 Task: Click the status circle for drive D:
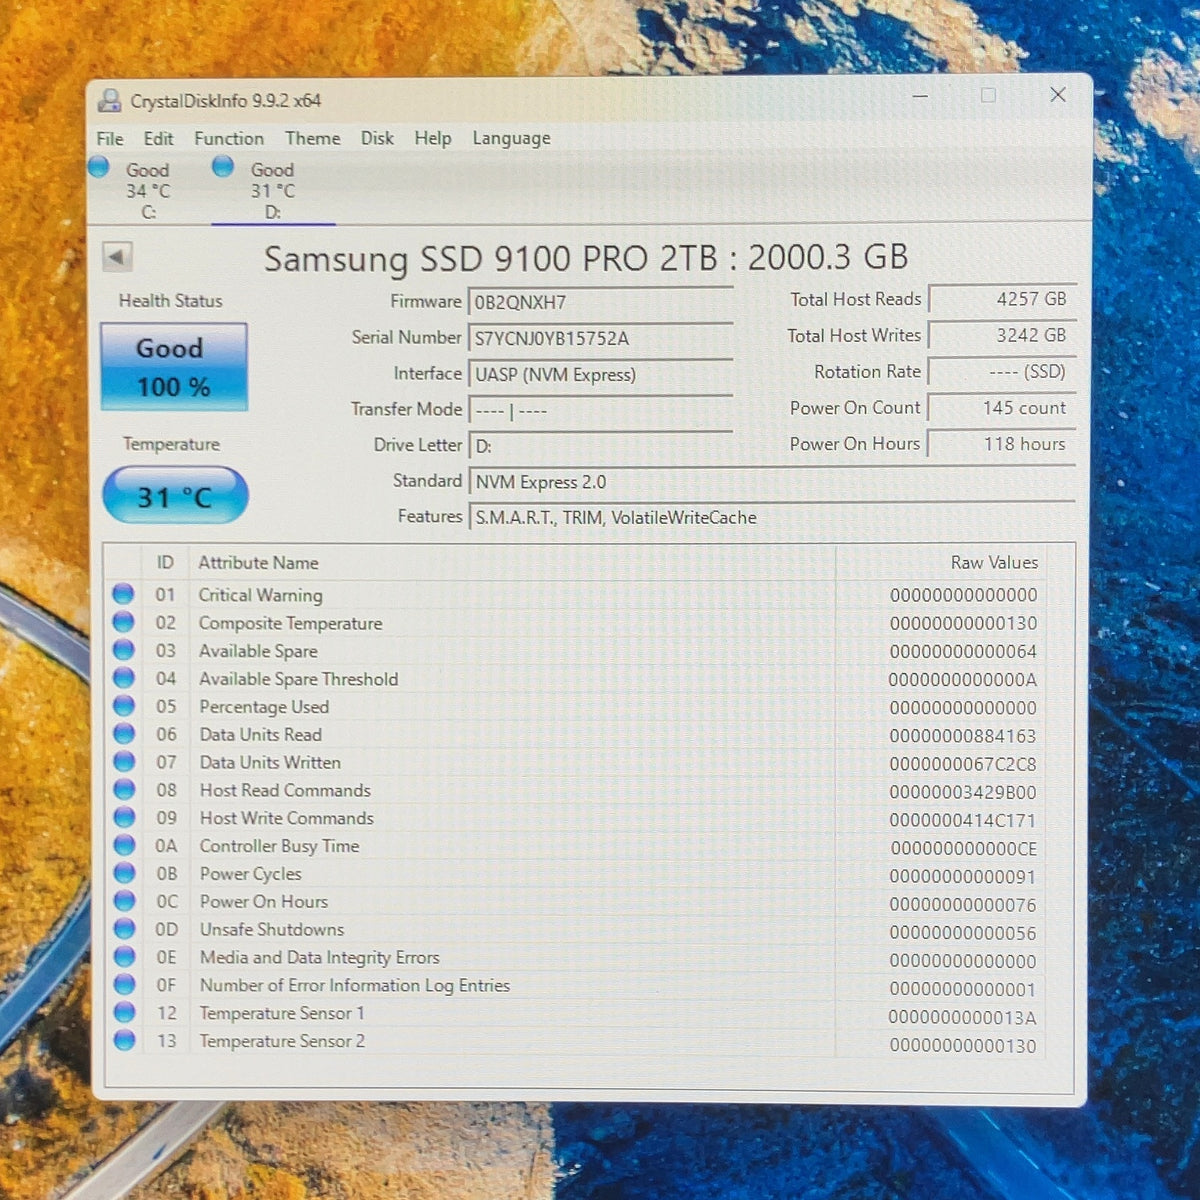[223, 166]
